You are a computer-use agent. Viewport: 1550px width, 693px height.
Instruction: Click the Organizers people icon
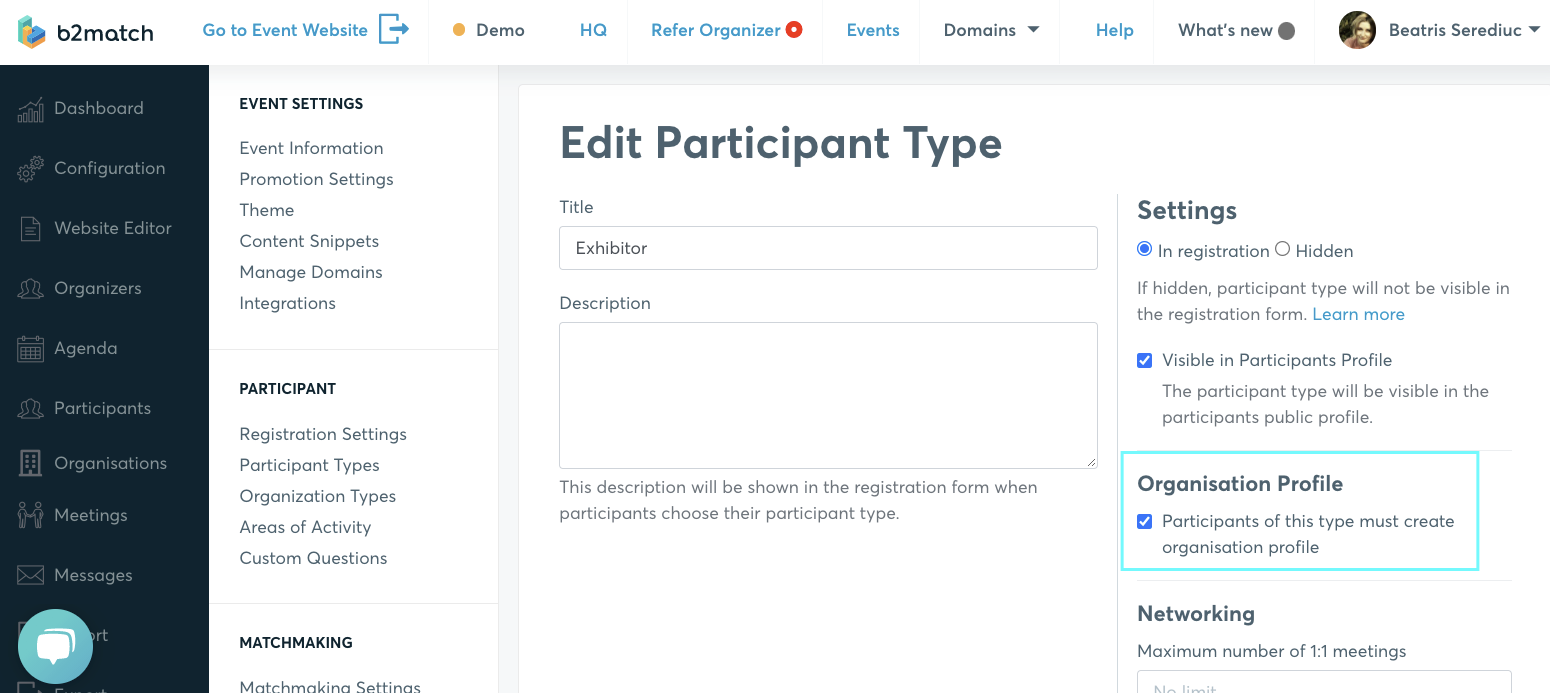(30, 289)
